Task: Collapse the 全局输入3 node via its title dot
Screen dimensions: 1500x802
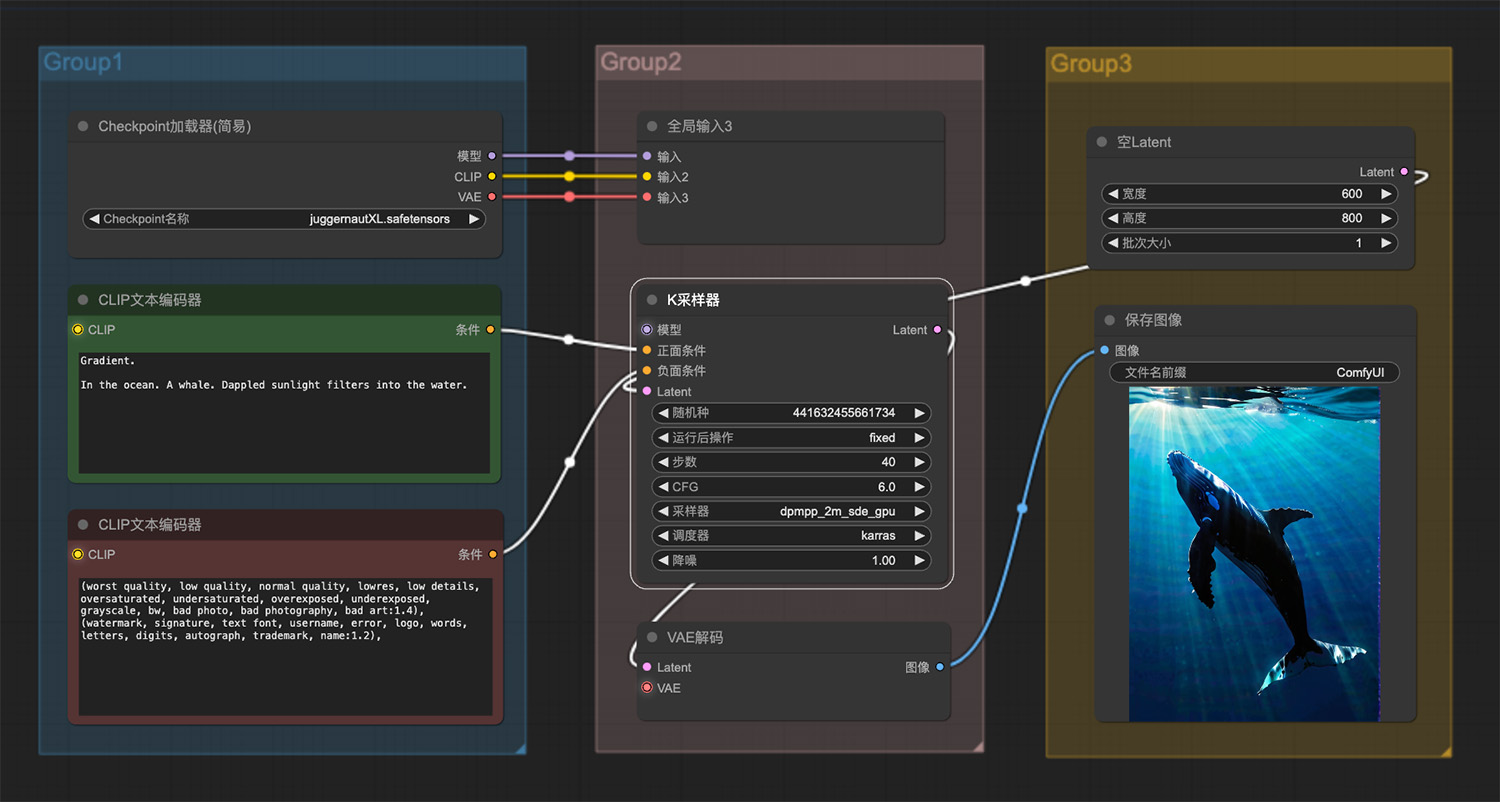Action: (652, 126)
